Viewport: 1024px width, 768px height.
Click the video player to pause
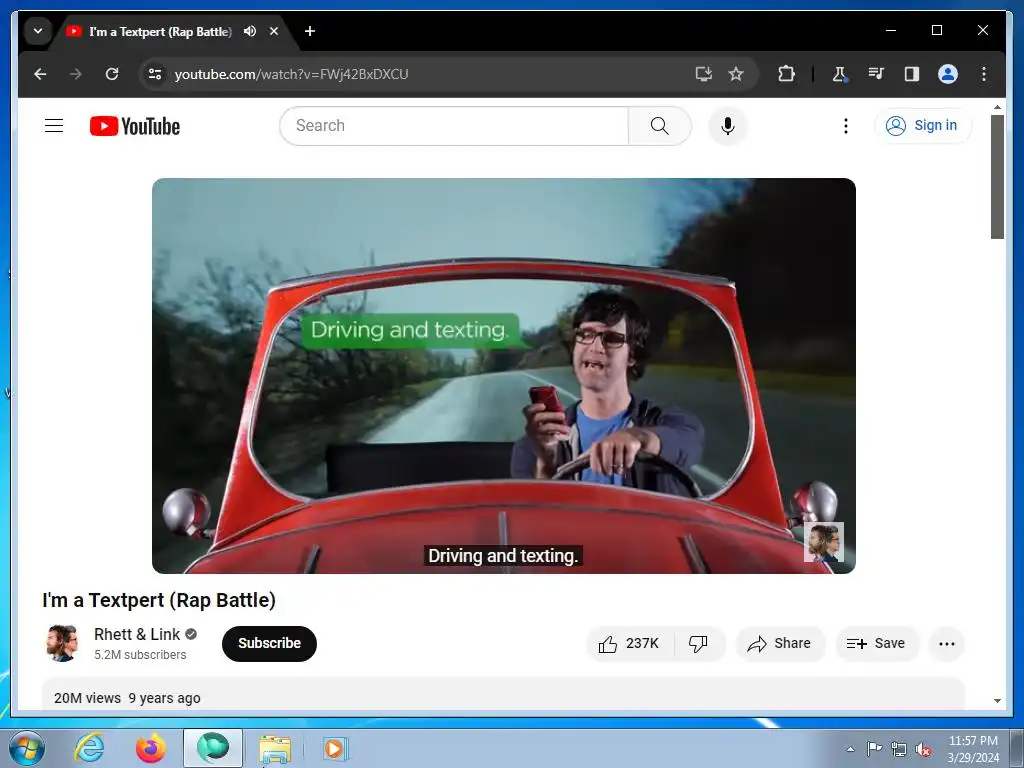pyautogui.click(x=504, y=376)
